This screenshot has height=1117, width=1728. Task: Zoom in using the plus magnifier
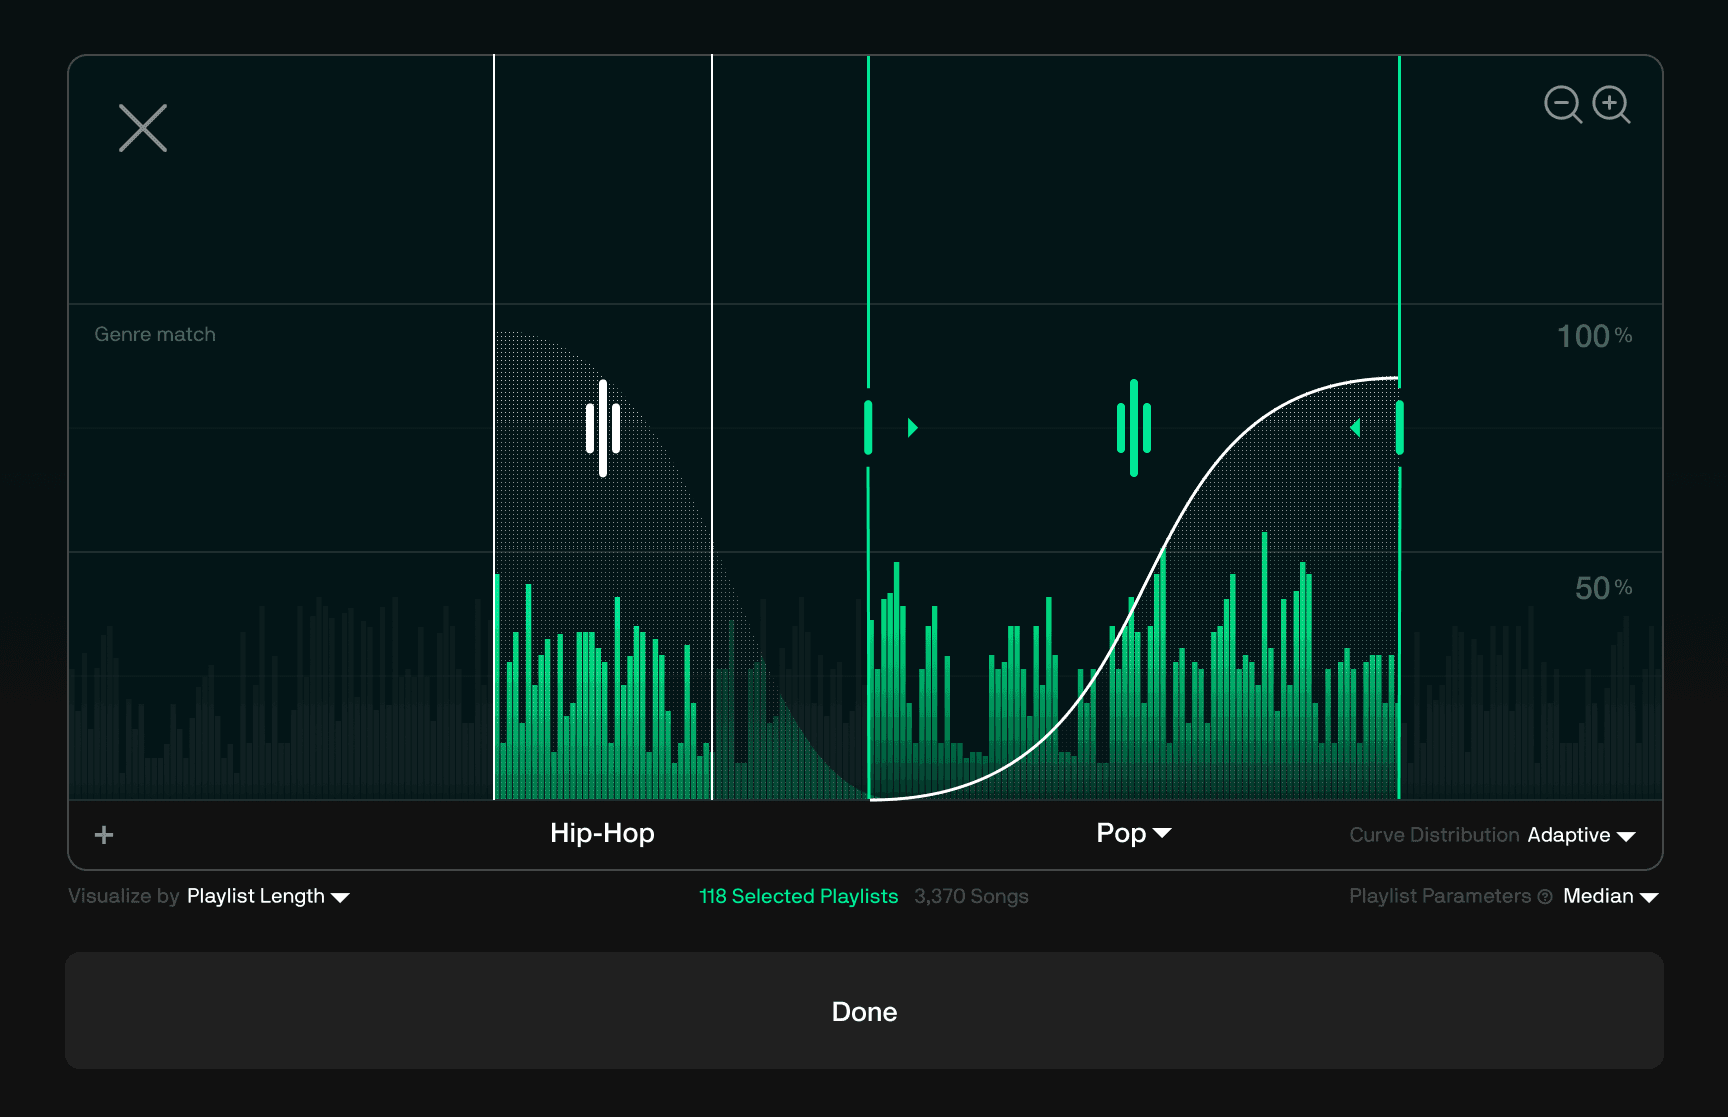pyautogui.click(x=1611, y=104)
